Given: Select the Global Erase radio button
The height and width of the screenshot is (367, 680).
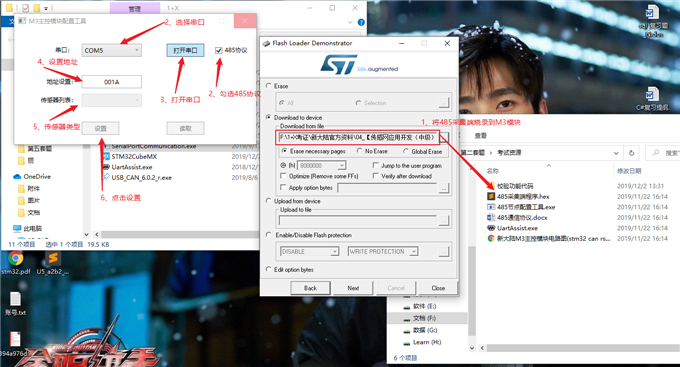Looking at the screenshot, I should tap(406, 151).
